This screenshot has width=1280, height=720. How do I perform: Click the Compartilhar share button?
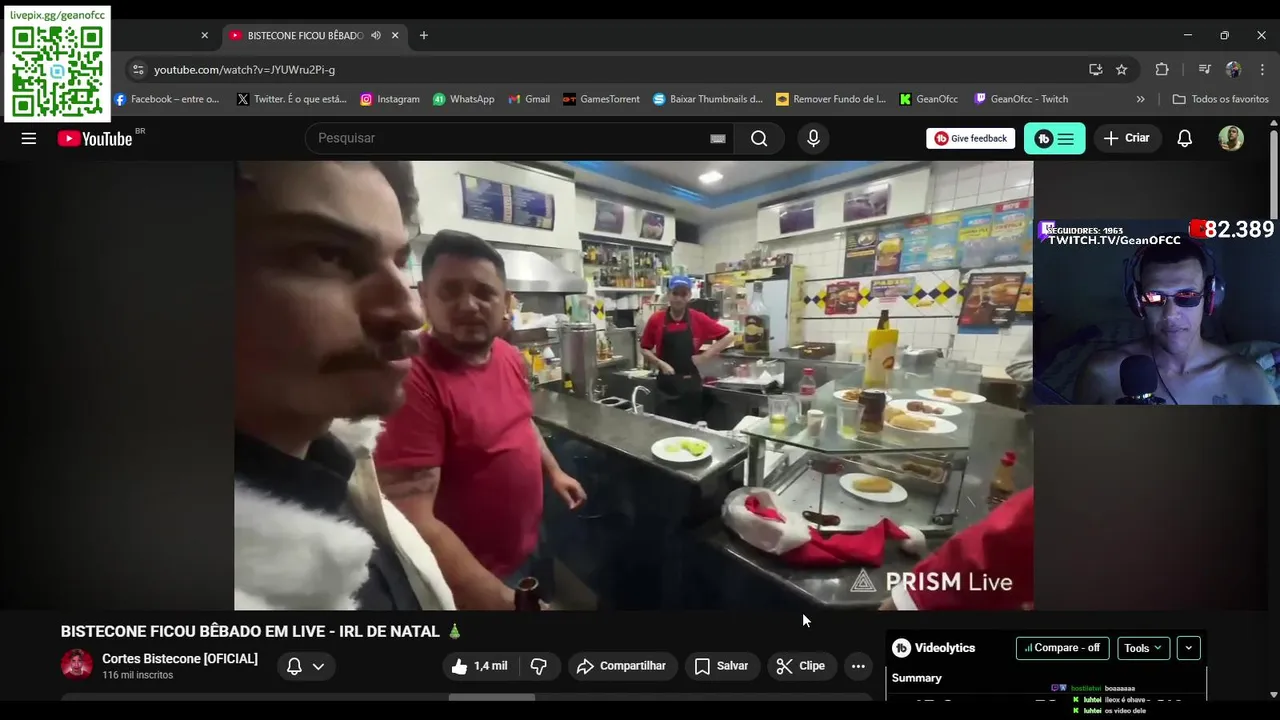(x=622, y=666)
